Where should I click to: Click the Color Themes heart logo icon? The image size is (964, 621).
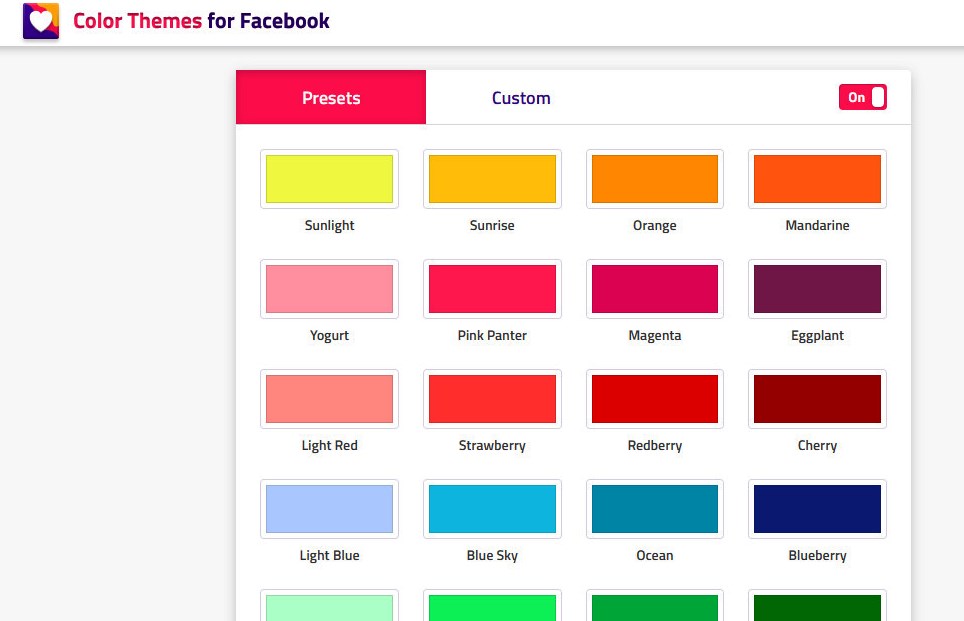(40, 20)
